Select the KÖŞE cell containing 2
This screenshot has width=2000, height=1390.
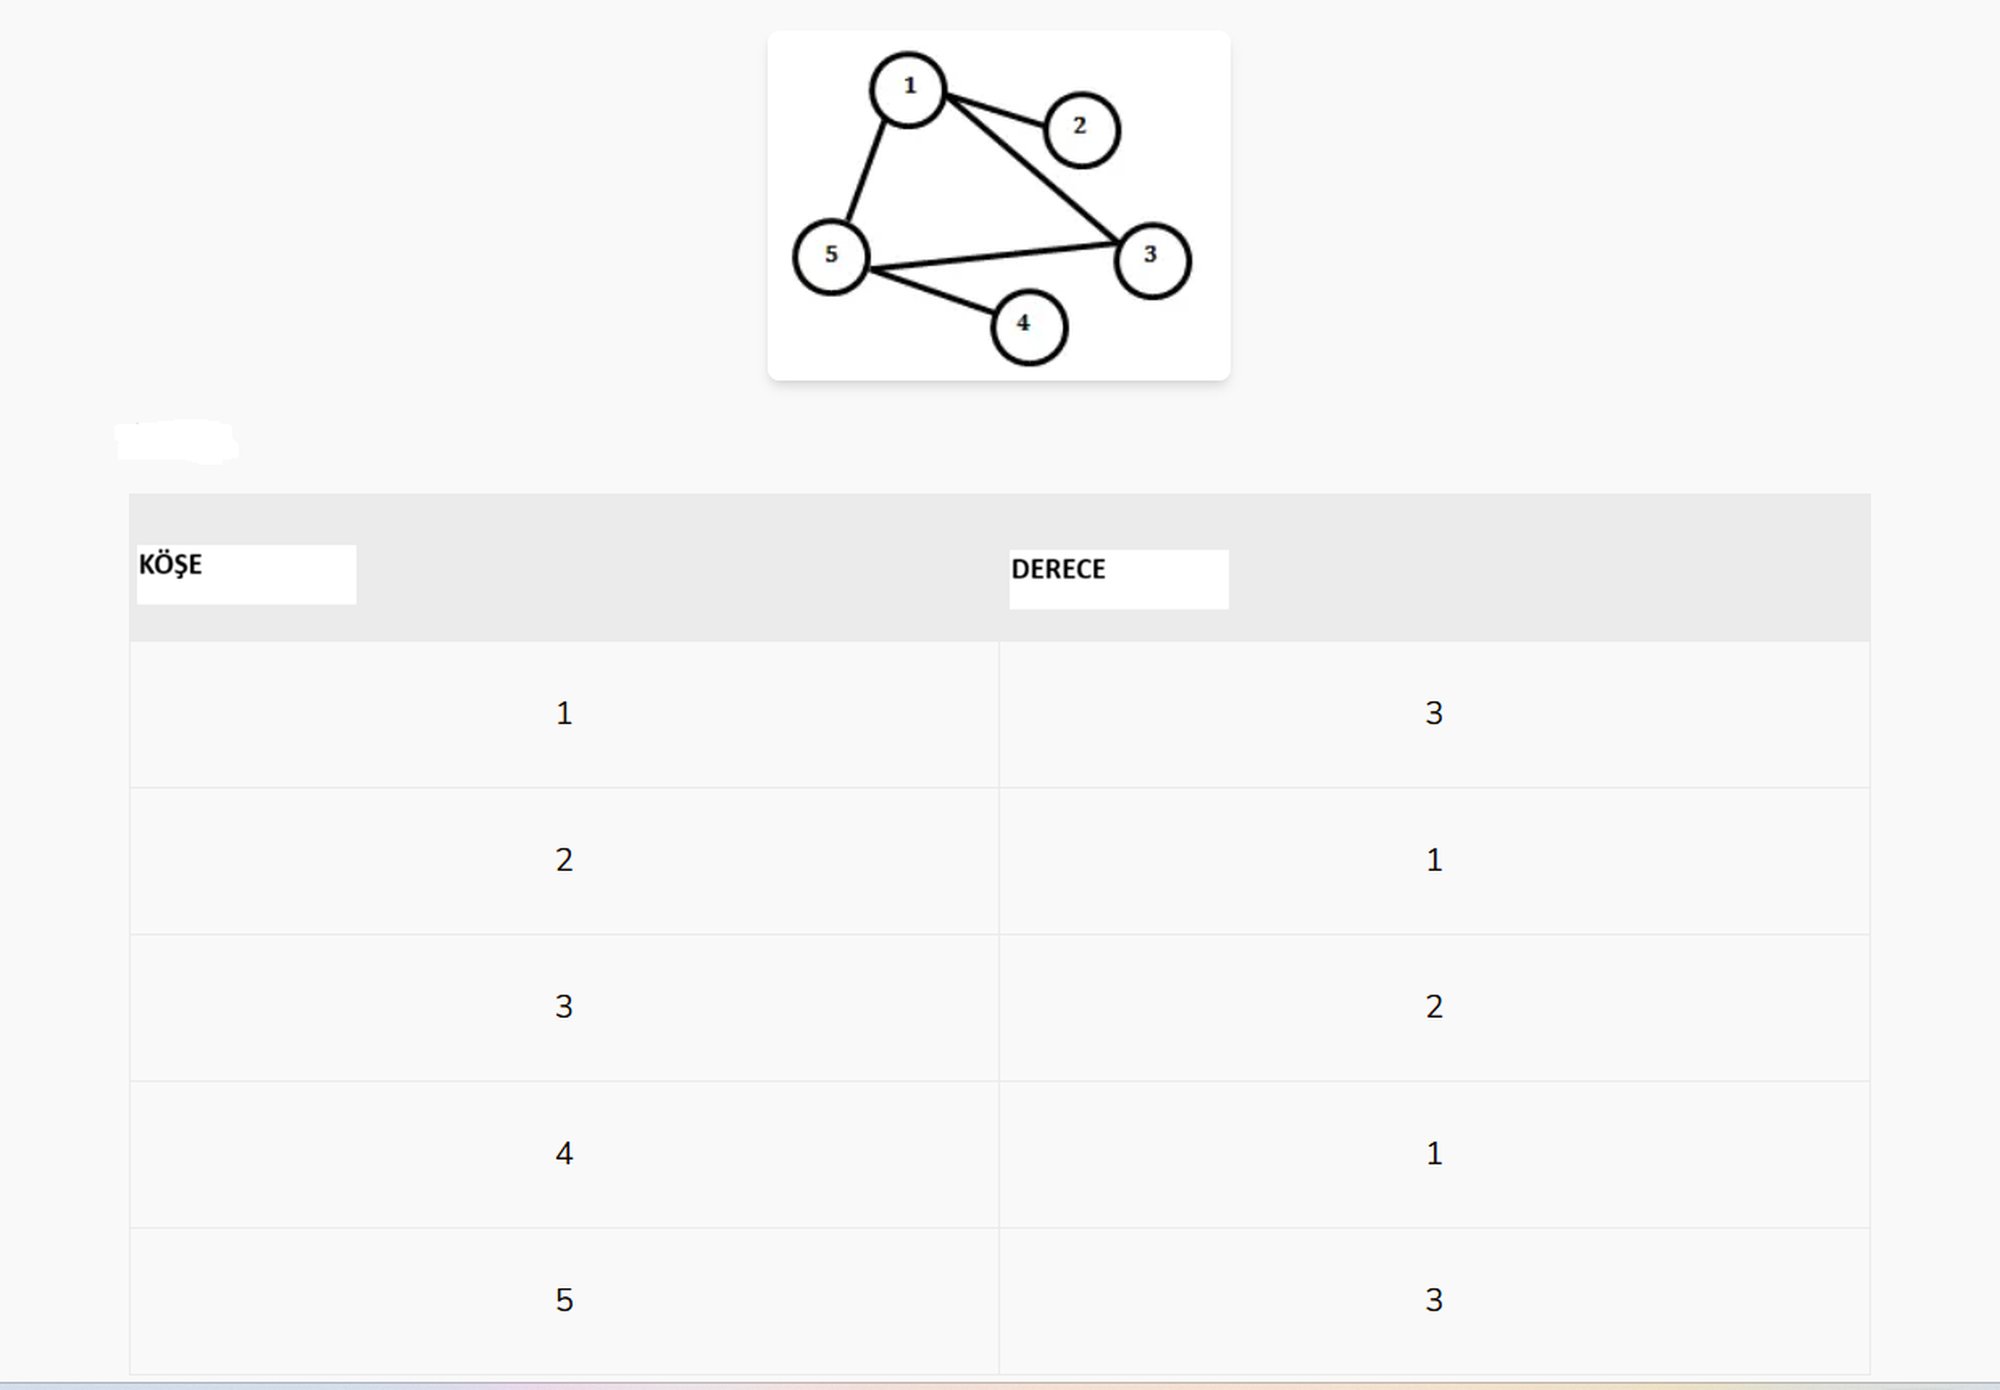(564, 861)
